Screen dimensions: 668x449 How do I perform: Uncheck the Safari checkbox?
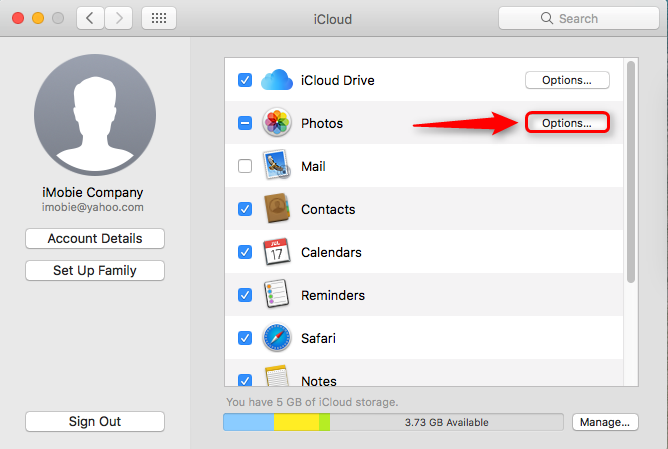245,338
